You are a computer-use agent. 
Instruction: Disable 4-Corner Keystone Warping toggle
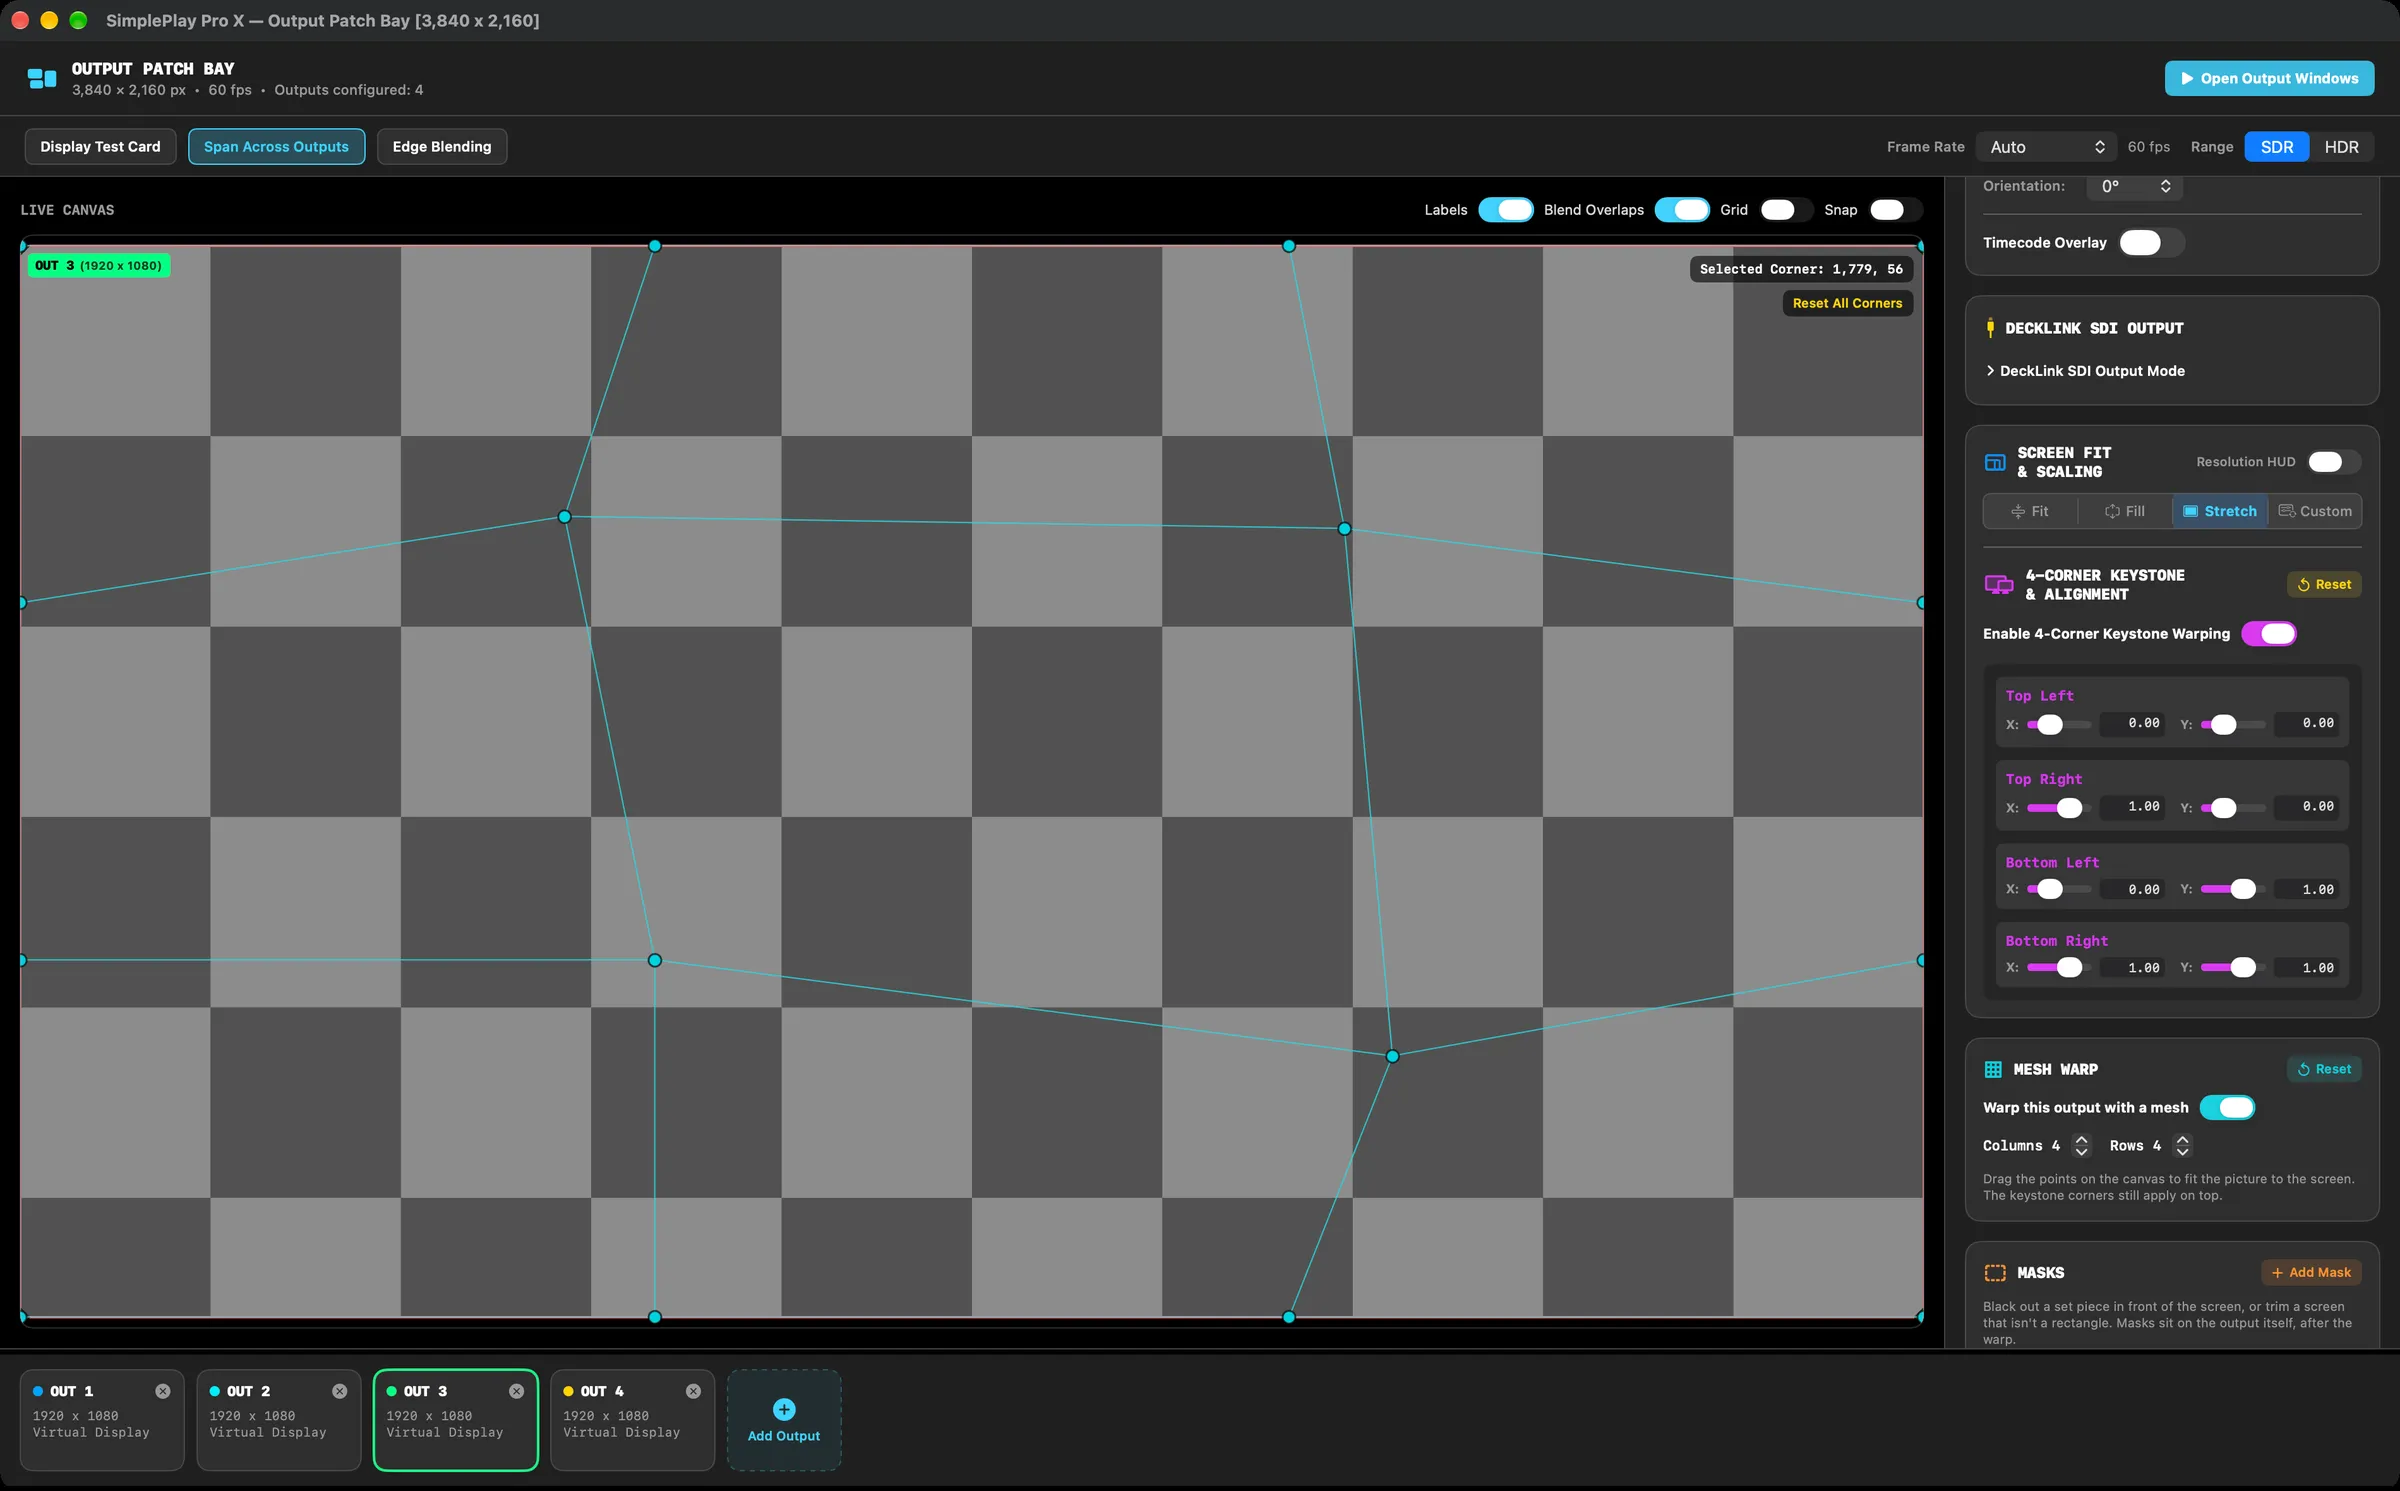pyautogui.click(x=2268, y=634)
